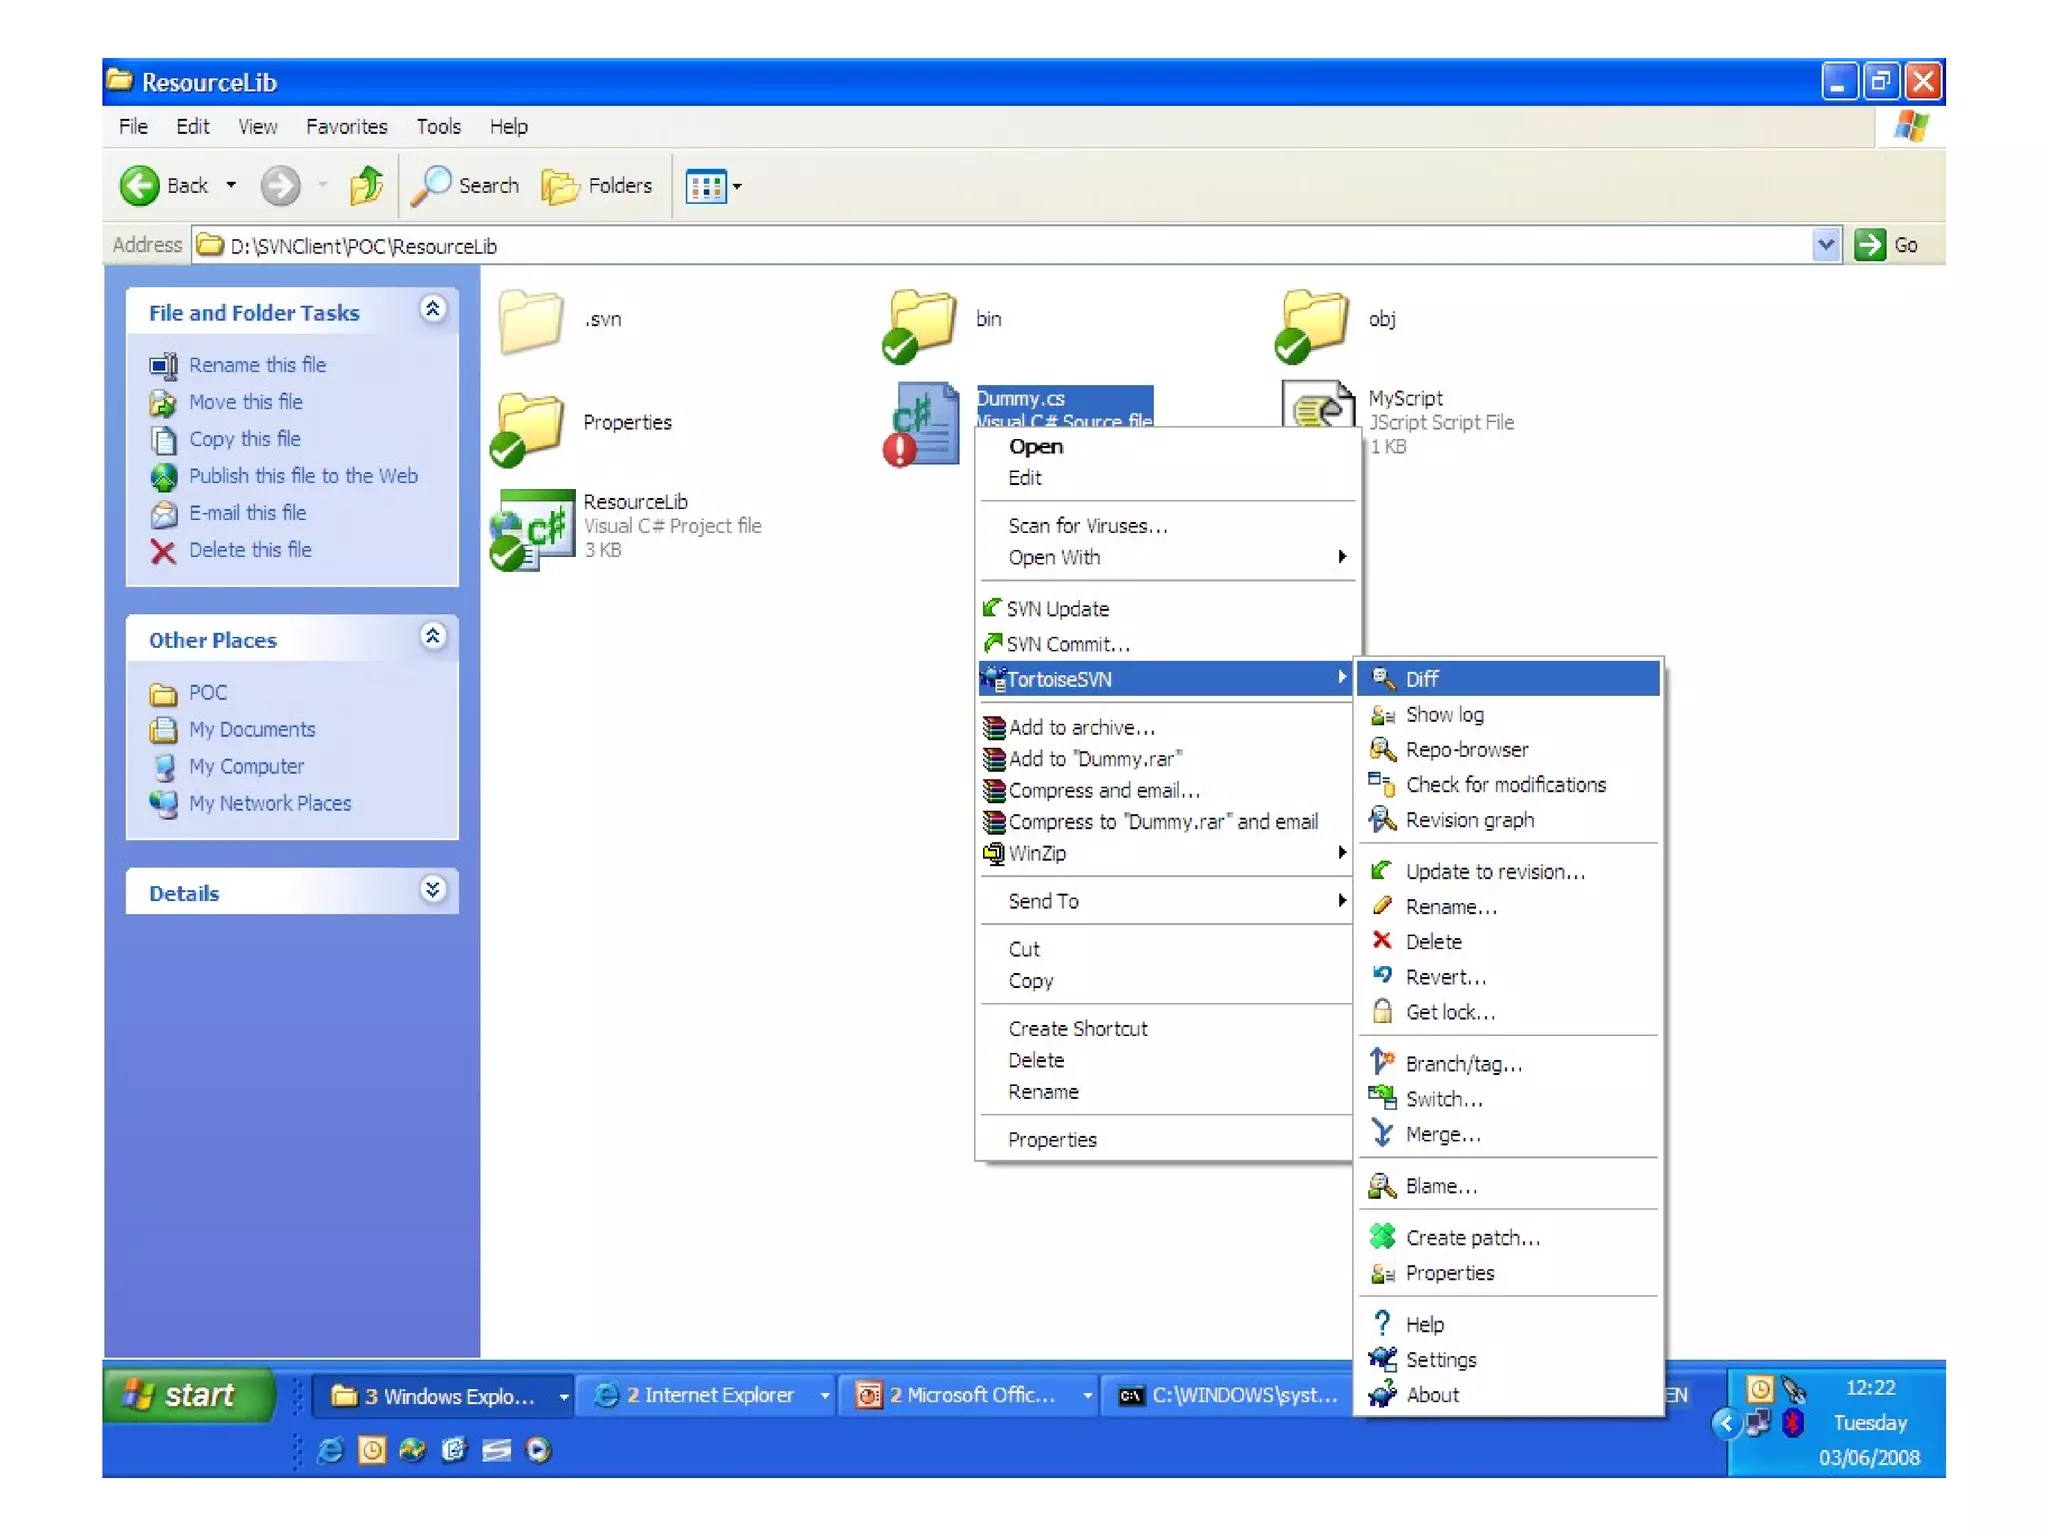The image size is (2048, 1536).
Task: Select Revision graph entry
Action: tap(1468, 820)
